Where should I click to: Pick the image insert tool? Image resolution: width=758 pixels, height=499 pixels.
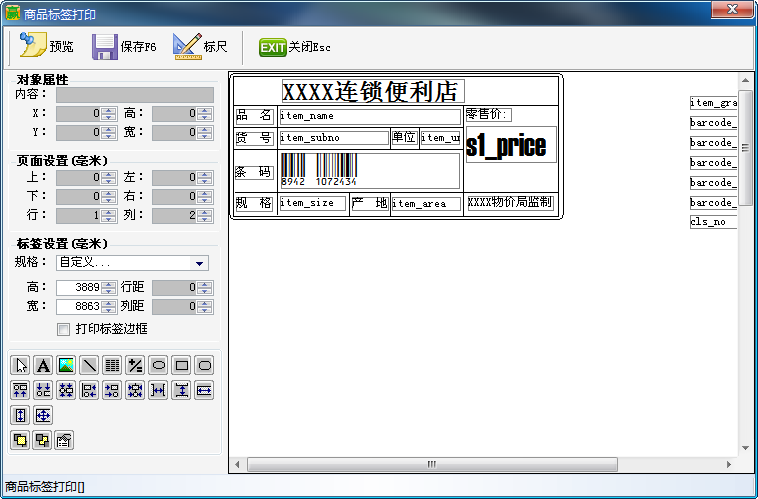coord(66,365)
